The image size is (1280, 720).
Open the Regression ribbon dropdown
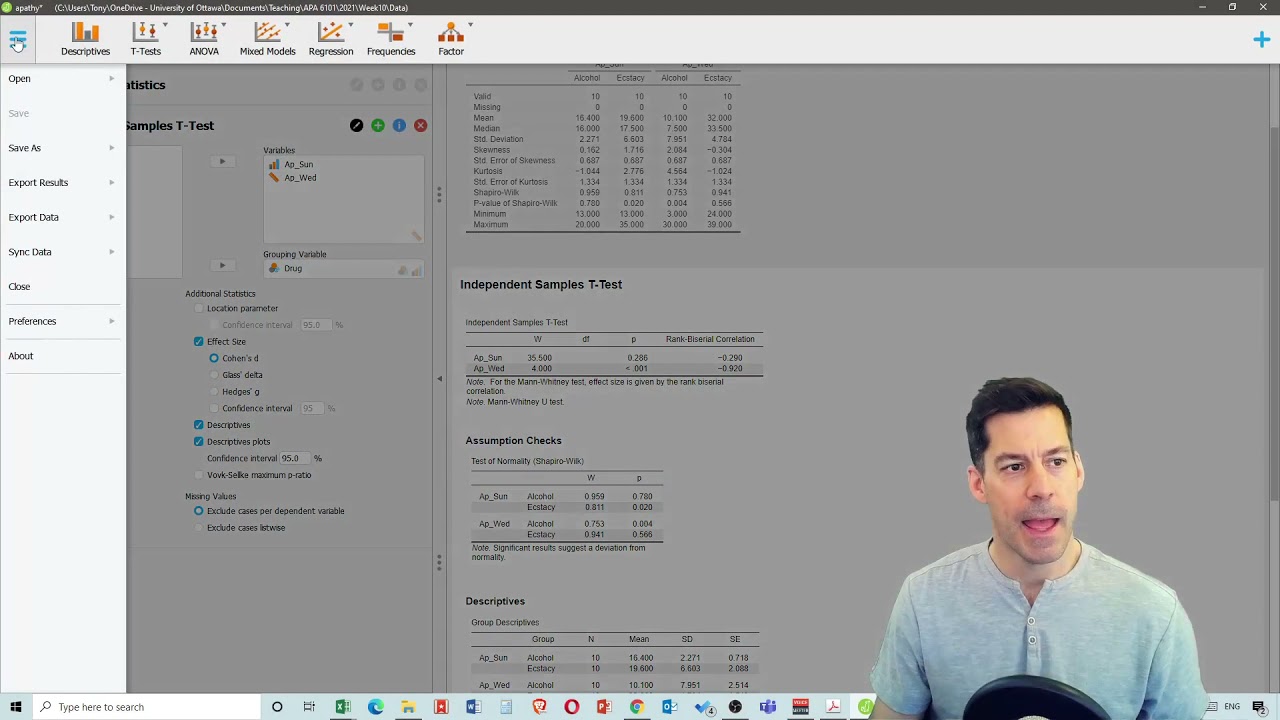[x=330, y=40]
